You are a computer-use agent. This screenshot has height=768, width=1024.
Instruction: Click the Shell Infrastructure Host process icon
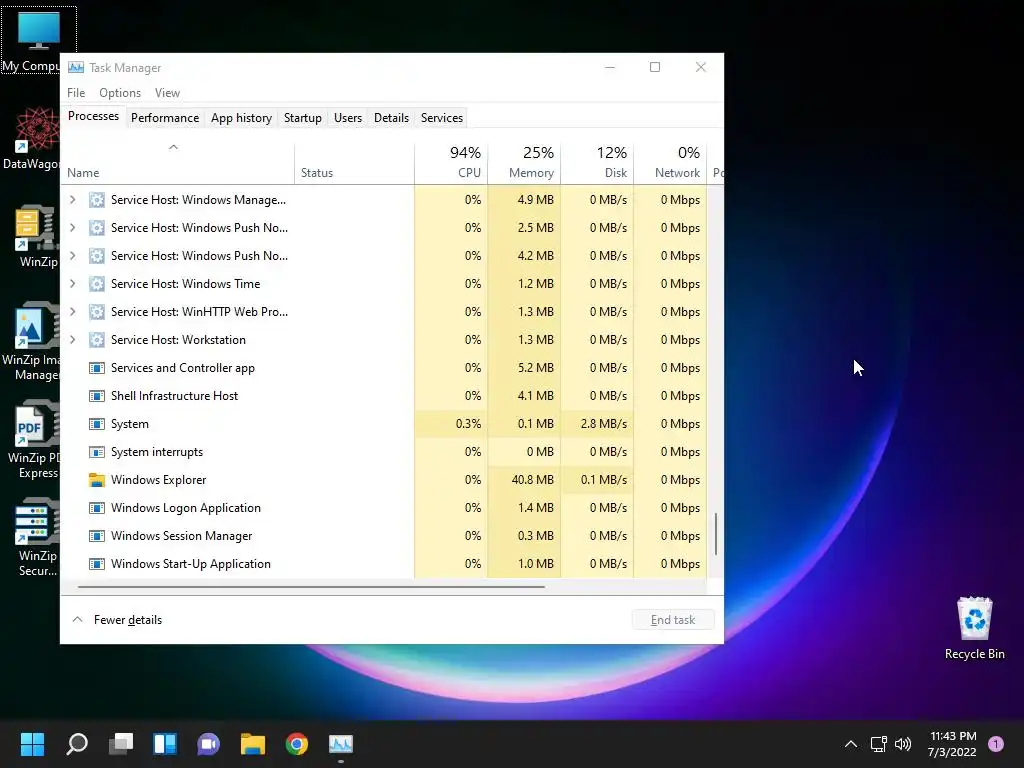point(97,396)
